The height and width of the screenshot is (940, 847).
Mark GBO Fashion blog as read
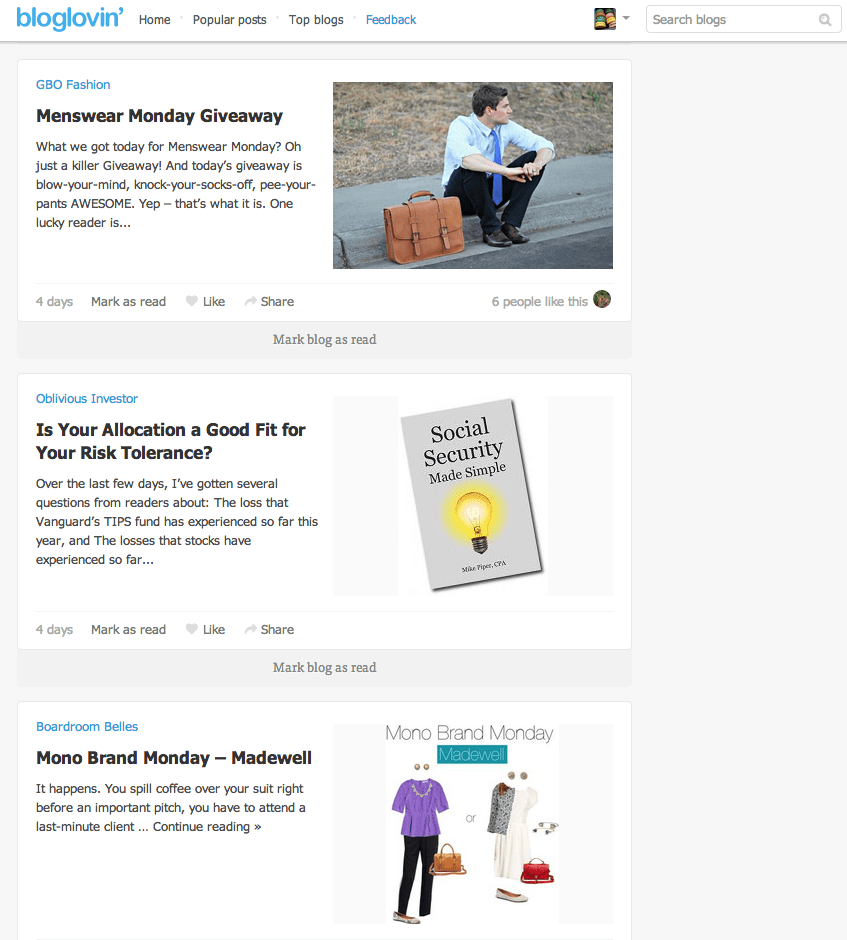click(x=324, y=340)
